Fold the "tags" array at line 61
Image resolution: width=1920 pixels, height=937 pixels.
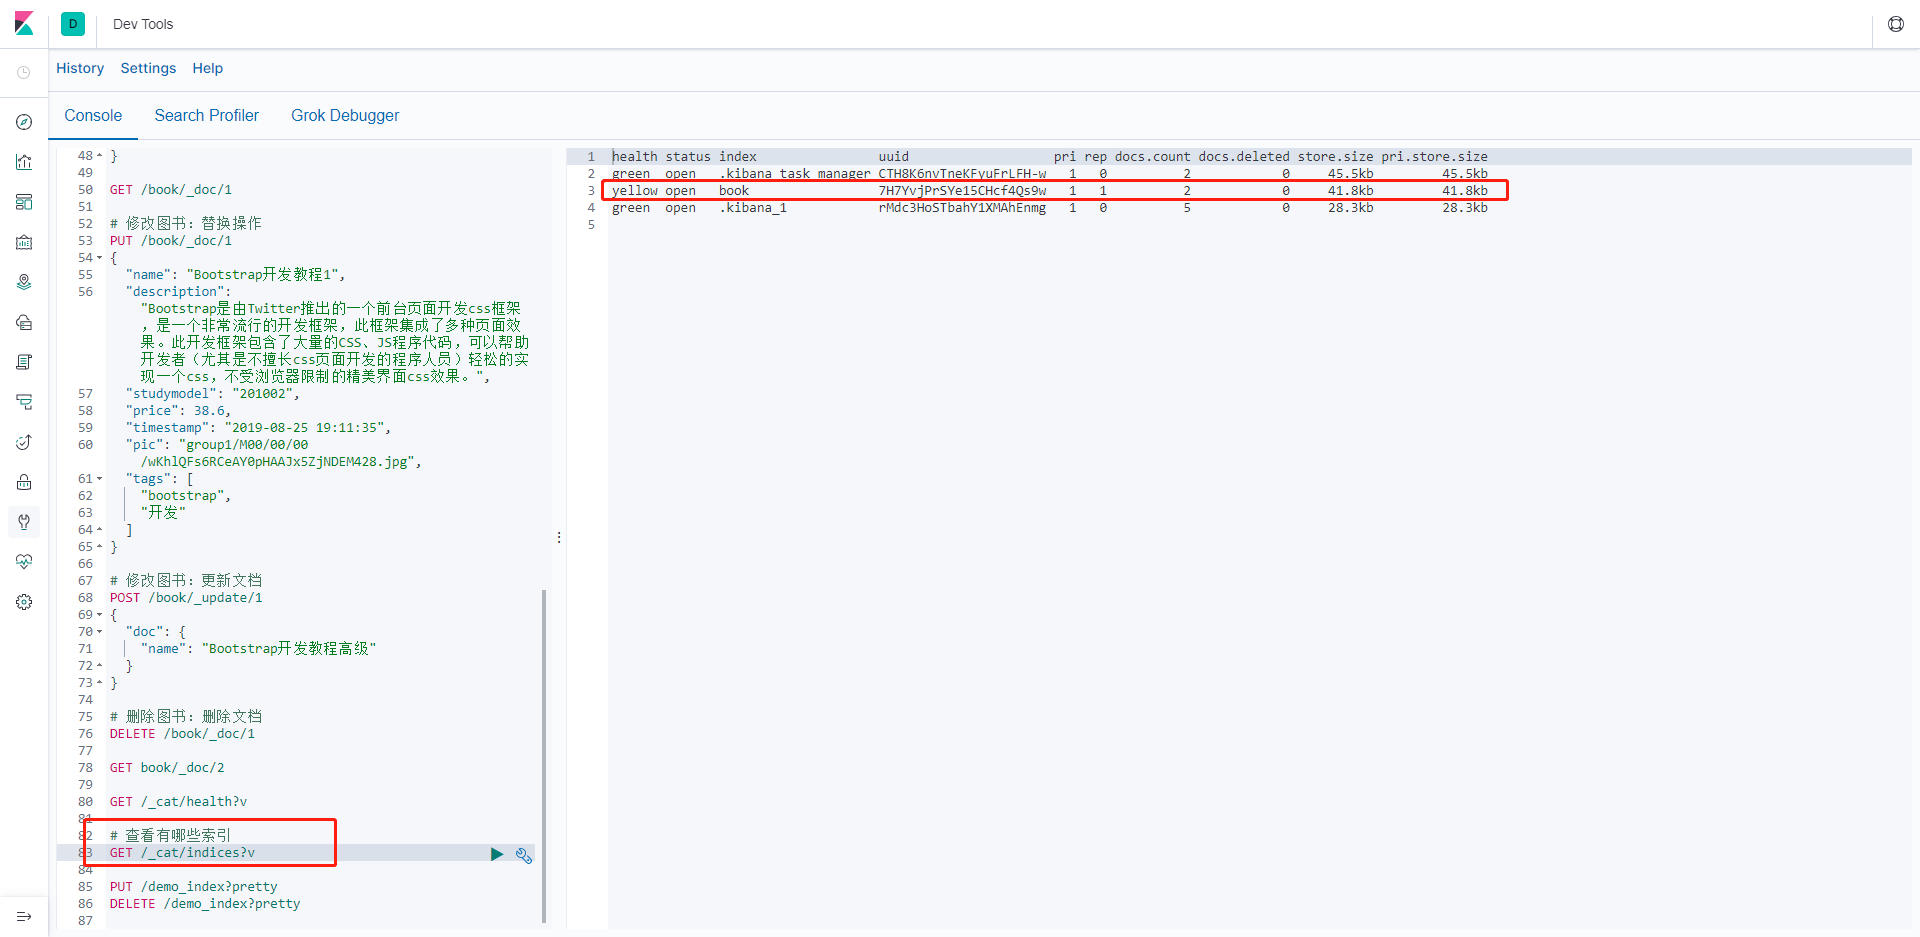100,479
